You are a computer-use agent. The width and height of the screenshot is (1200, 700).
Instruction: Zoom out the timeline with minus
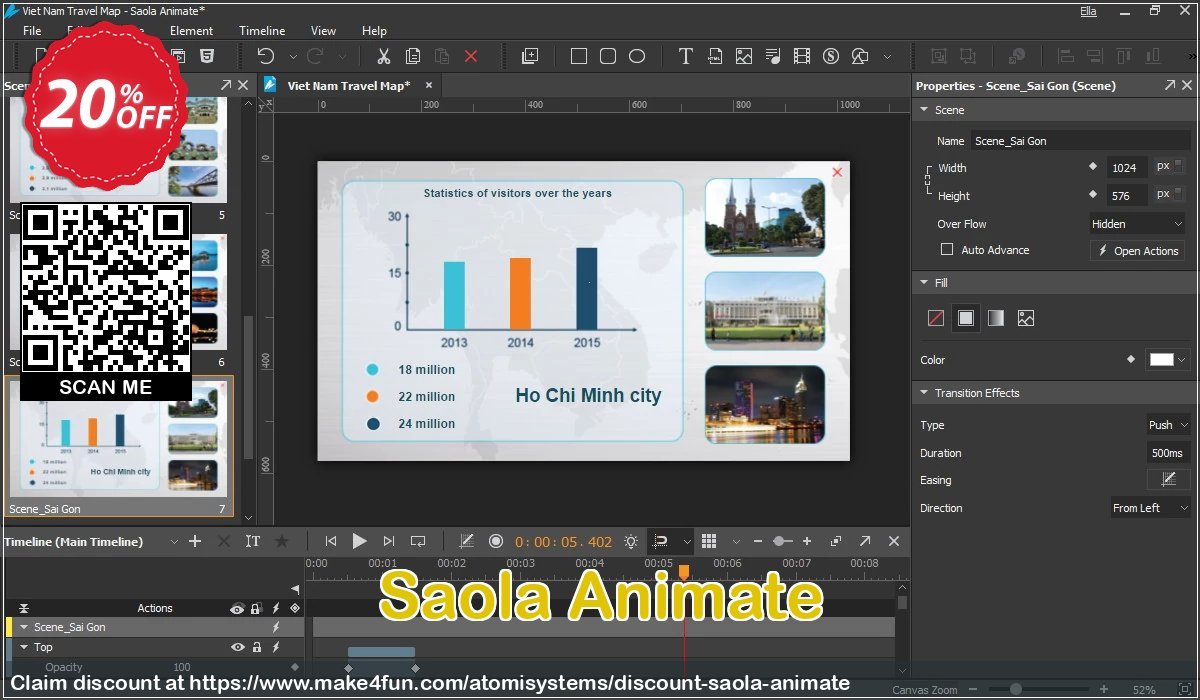click(x=758, y=541)
